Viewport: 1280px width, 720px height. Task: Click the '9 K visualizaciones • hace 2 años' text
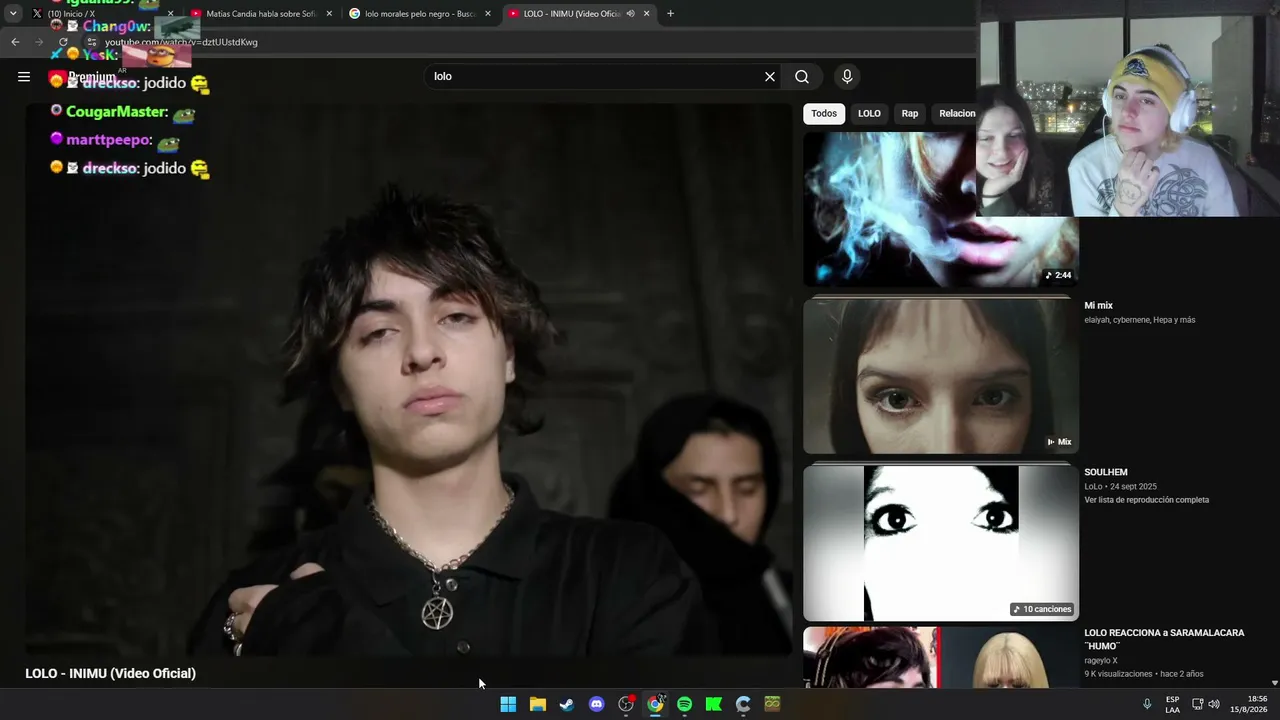click(x=1144, y=674)
